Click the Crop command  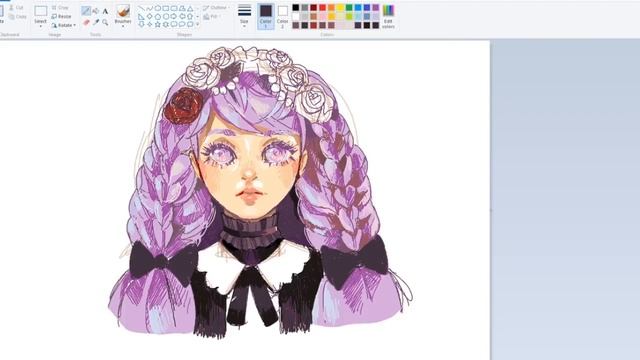60,7
